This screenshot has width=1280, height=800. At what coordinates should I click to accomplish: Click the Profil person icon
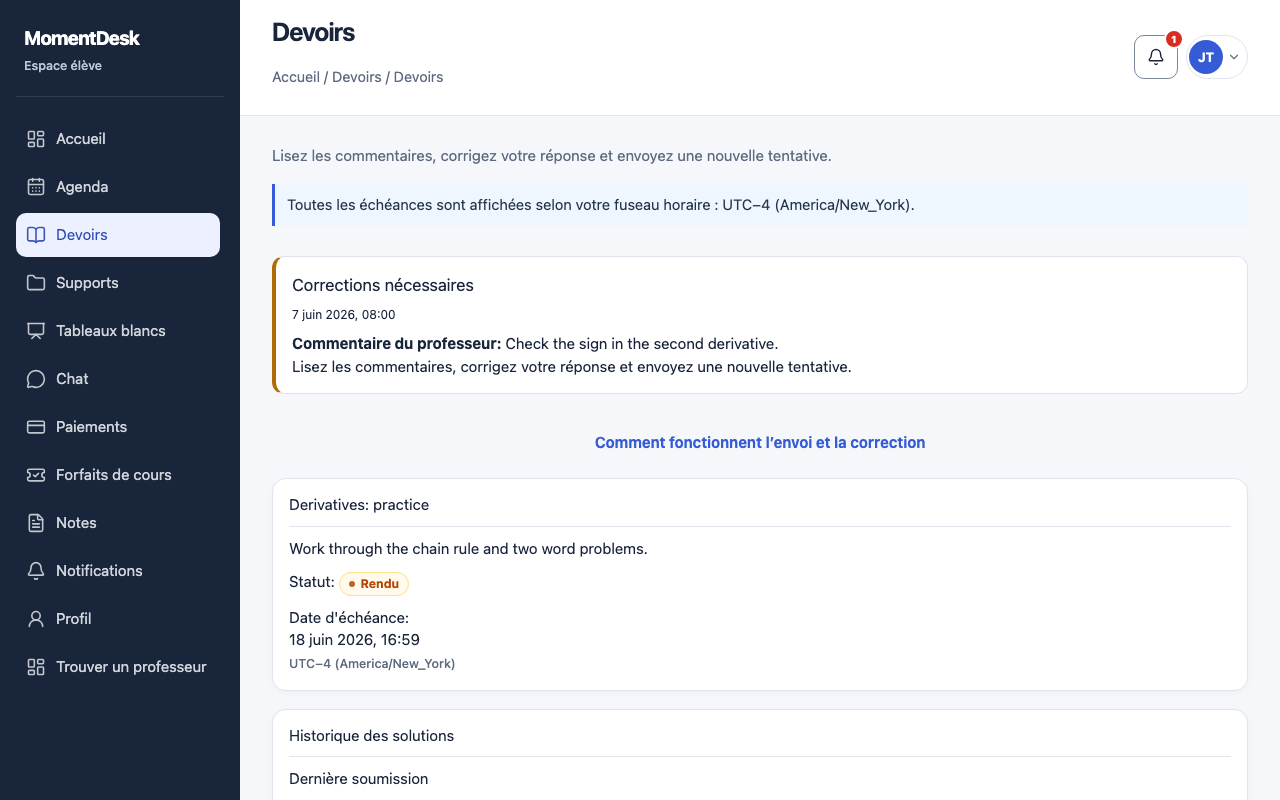pos(36,619)
